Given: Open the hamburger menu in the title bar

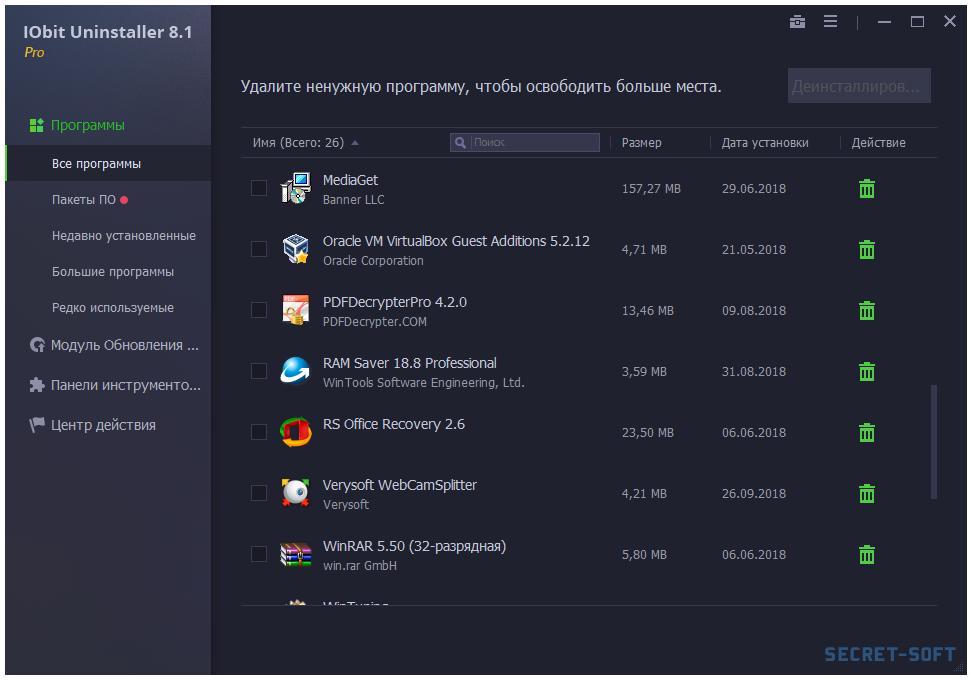Looking at the screenshot, I should point(830,22).
